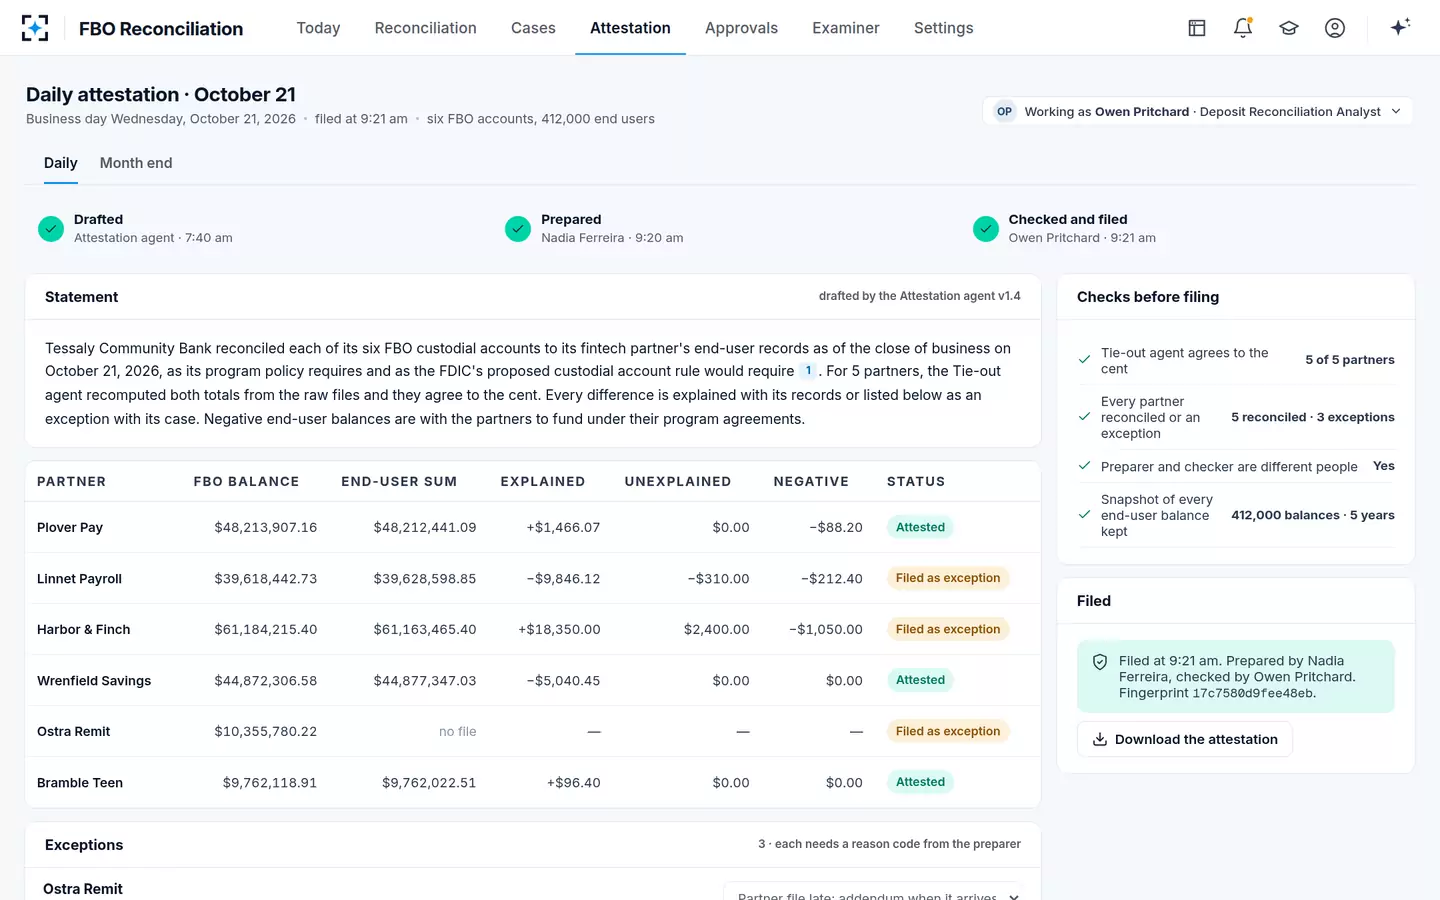Click Wrenfield Savings Attested badge
Viewport: 1440px width, 900px height.
[920, 680]
